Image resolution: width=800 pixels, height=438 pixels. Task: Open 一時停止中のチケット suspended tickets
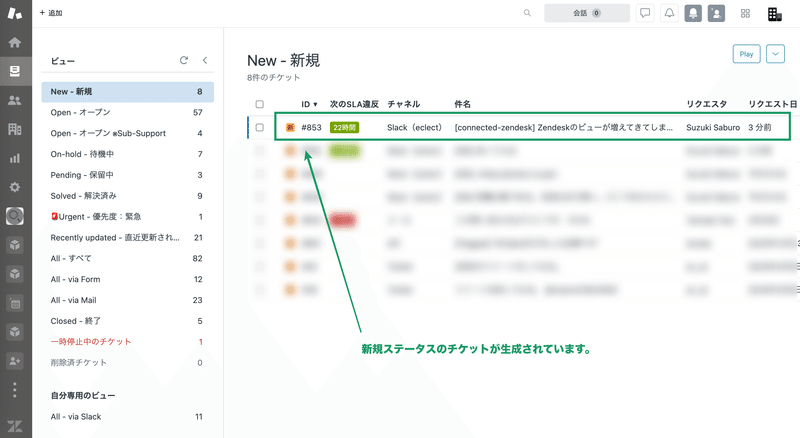click(128, 342)
